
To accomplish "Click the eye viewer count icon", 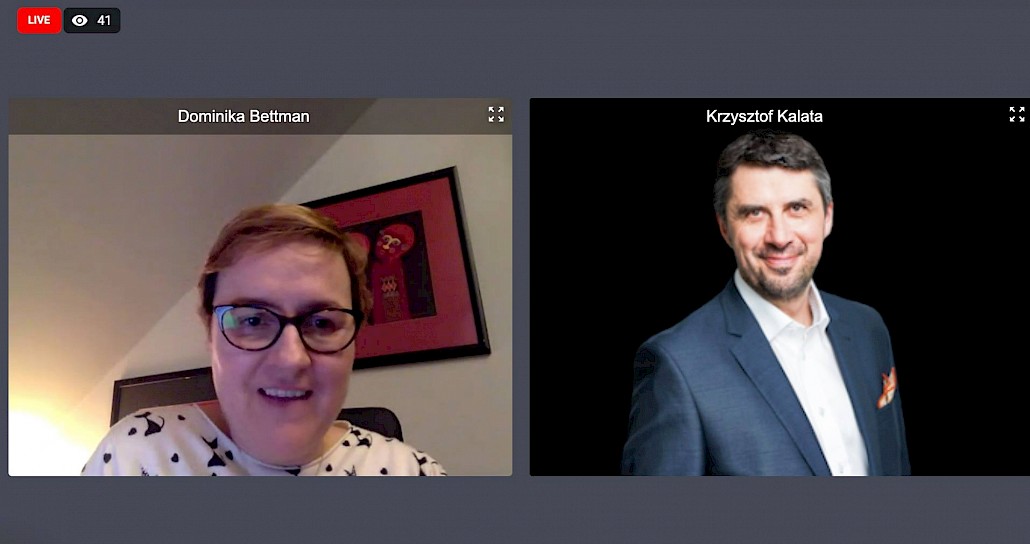I will 79,20.
